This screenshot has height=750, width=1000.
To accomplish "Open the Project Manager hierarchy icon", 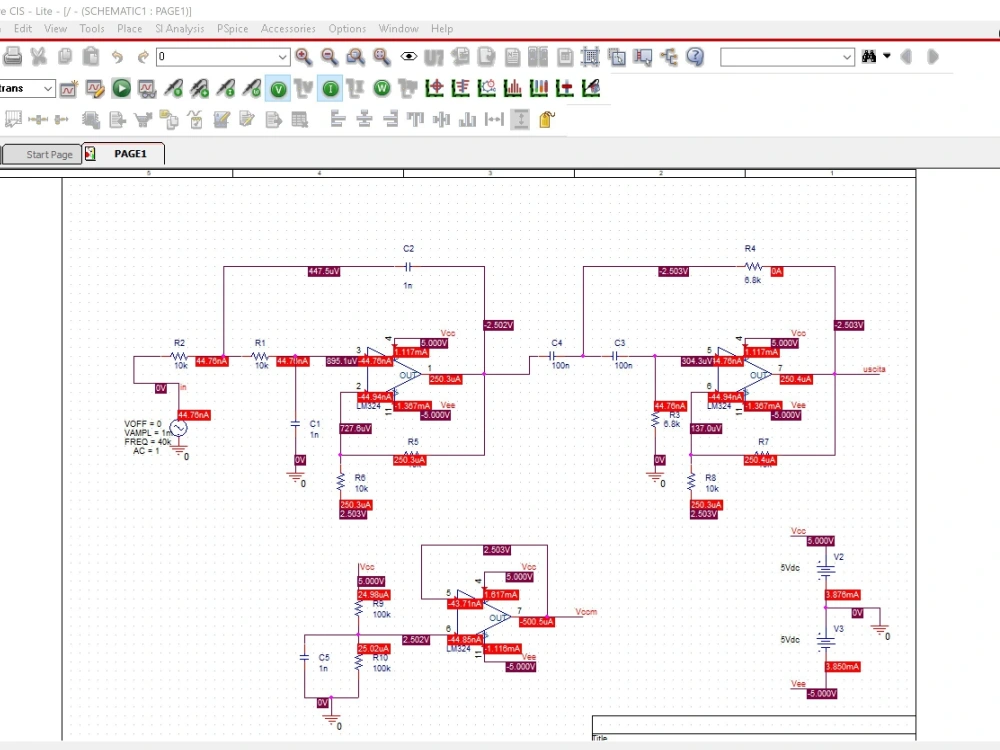I will coord(669,57).
